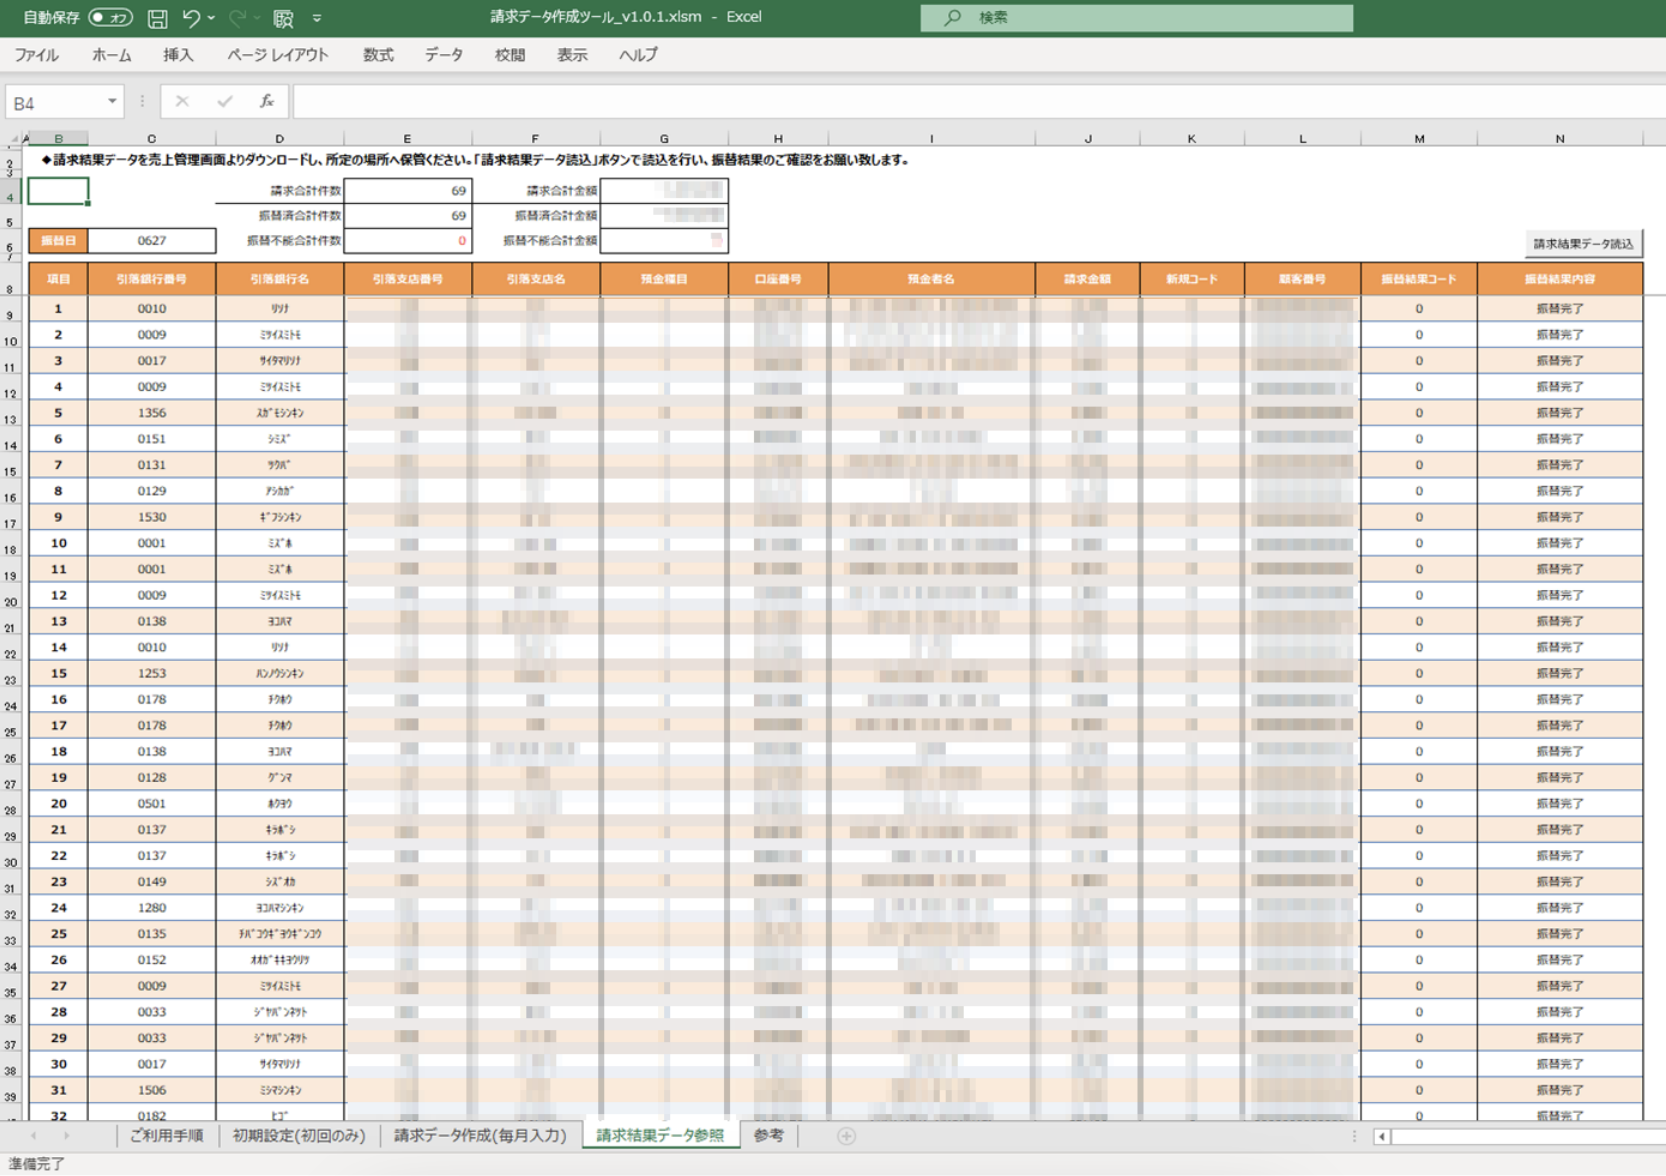Click the insert function fx icon
Viewport: 1666px width, 1176px height.
point(266,101)
